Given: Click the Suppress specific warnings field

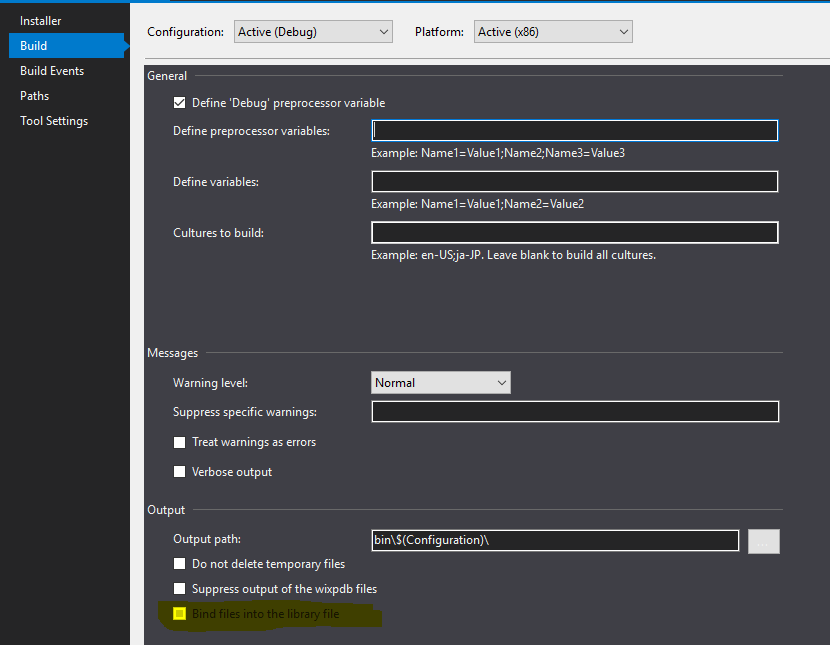Looking at the screenshot, I should (574, 411).
